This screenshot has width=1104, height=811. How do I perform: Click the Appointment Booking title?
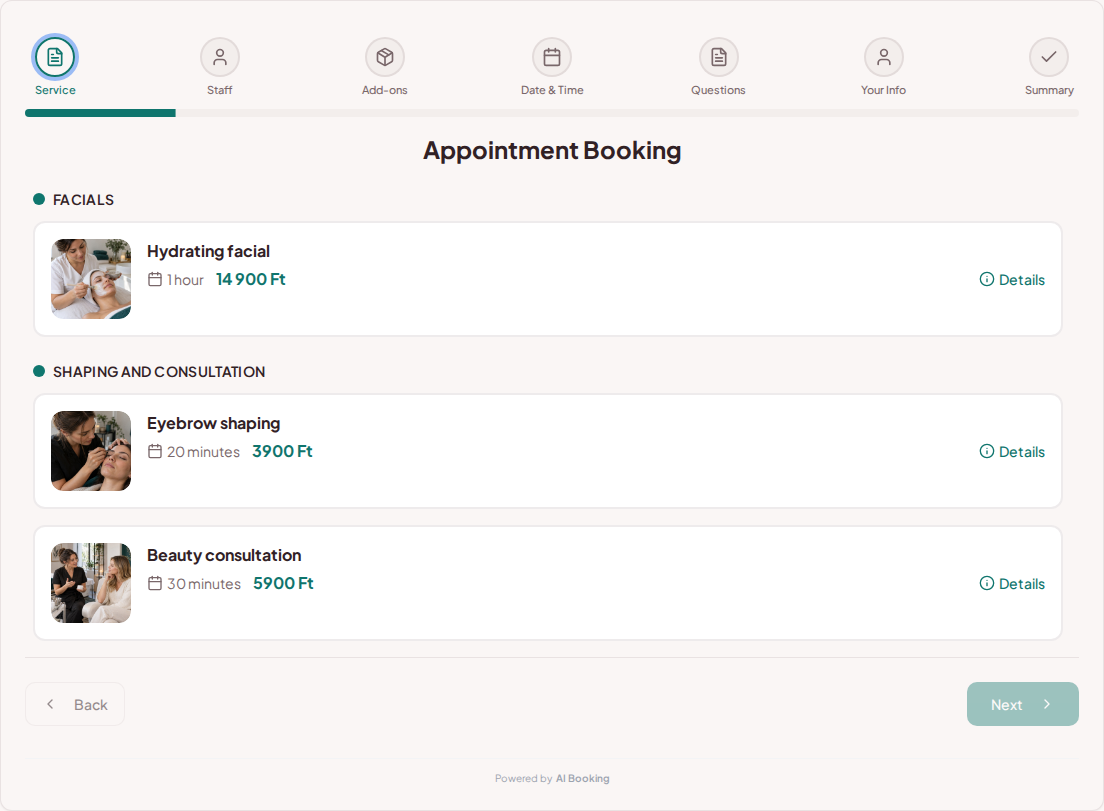[x=552, y=151]
